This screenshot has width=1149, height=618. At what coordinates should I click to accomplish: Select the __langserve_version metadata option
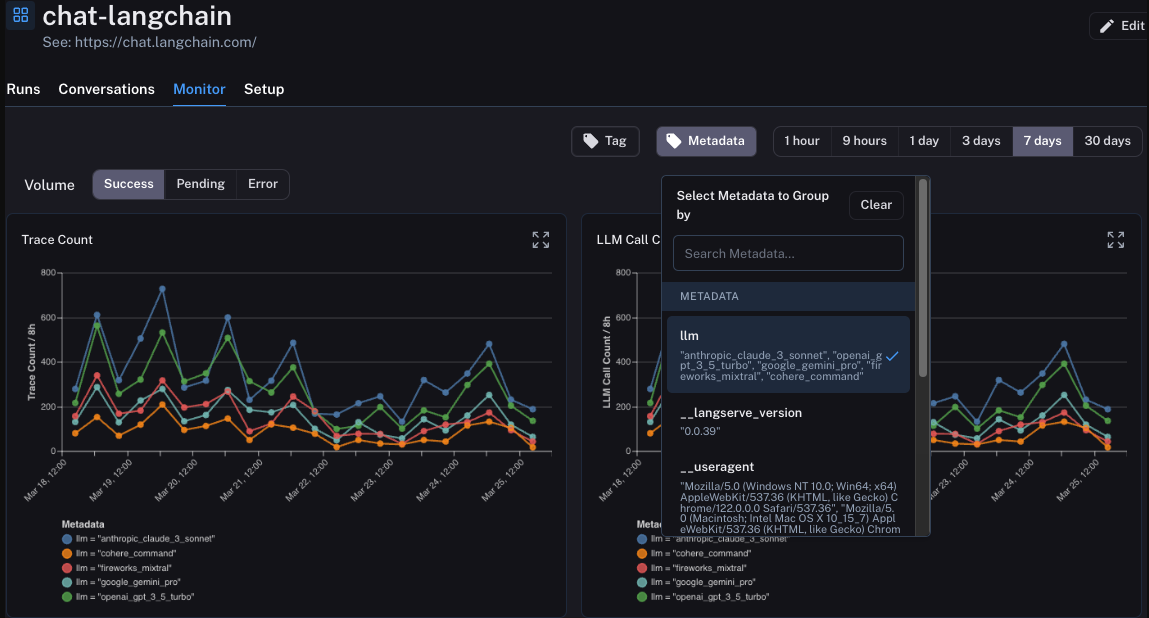[788, 422]
